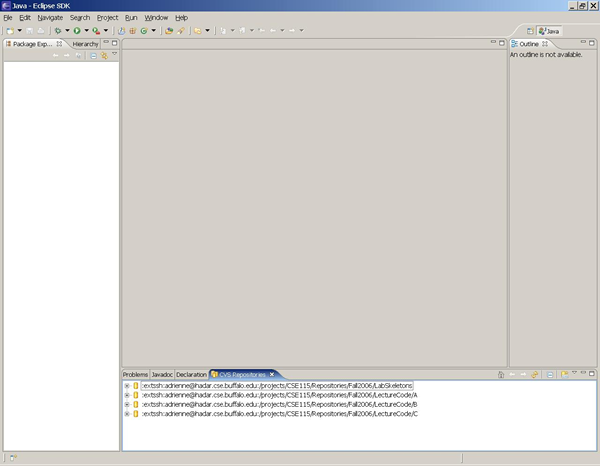Toggle Link with Editor in Package Explorer
Viewport: 600px width, 466px height.
[104, 56]
